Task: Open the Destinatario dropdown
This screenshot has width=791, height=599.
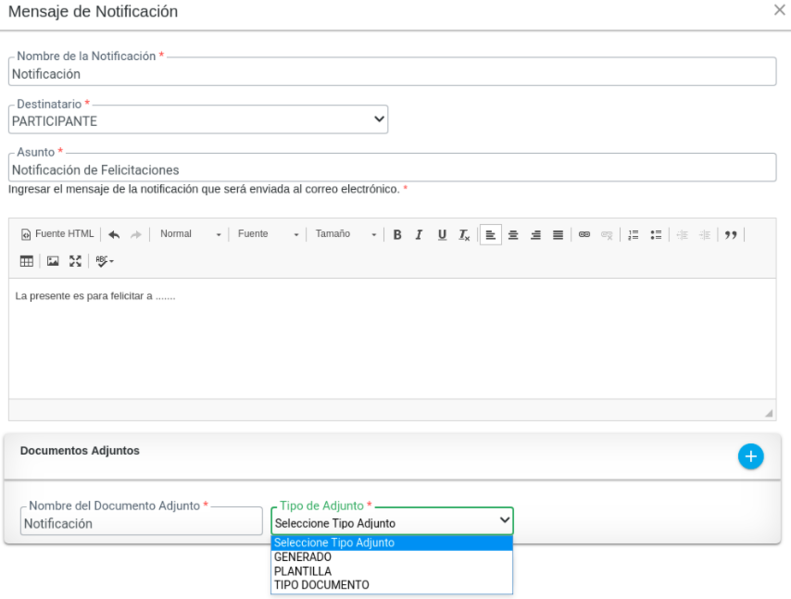Action: tap(198, 120)
